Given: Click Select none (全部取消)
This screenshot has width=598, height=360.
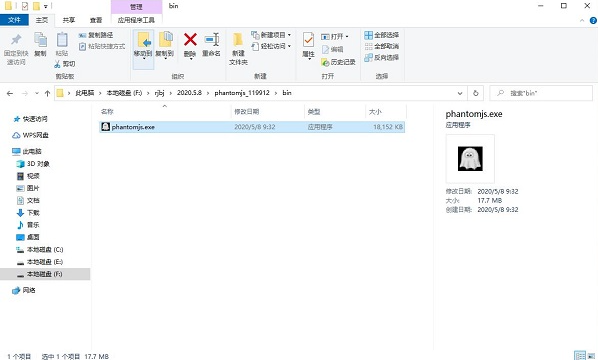Looking at the screenshot, I should pos(382,47).
